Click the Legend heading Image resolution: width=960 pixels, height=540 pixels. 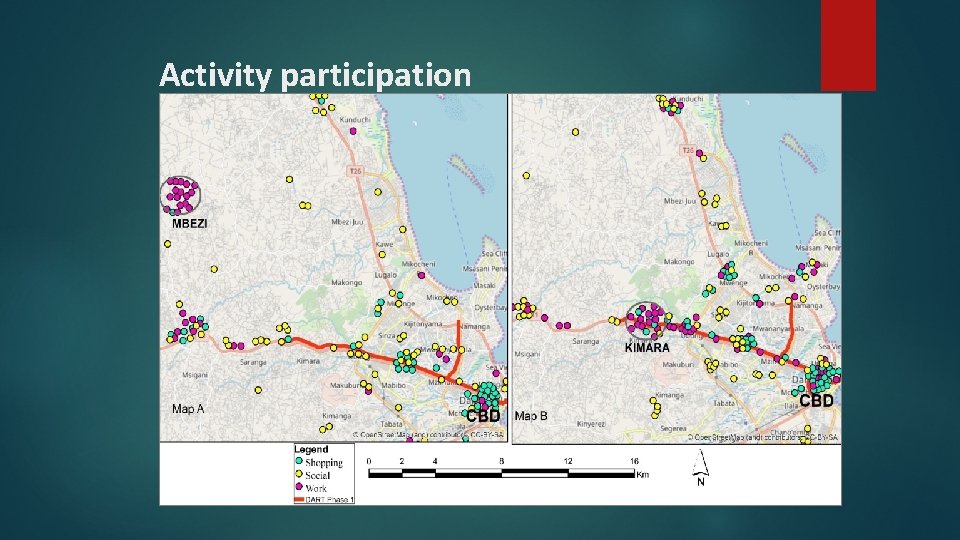311,449
